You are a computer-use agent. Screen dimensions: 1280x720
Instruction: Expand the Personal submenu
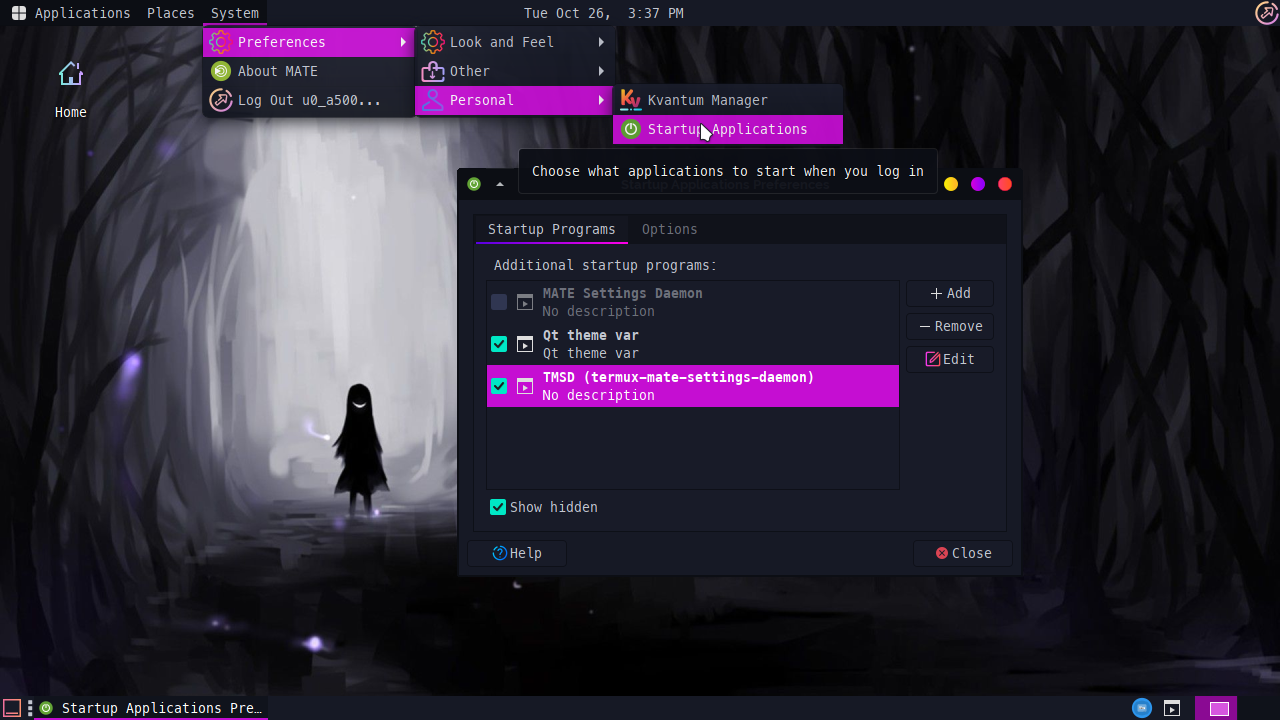pos(514,100)
